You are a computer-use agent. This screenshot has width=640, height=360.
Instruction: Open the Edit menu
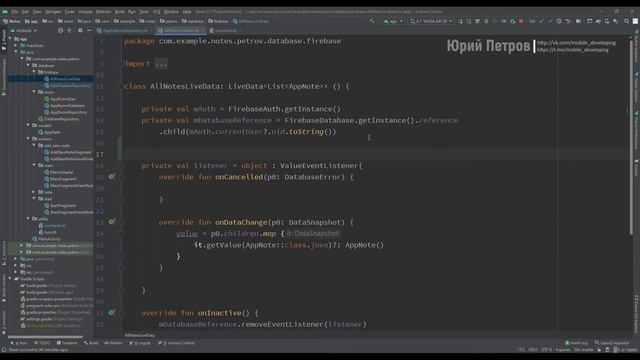pyautogui.click(x=25, y=12)
